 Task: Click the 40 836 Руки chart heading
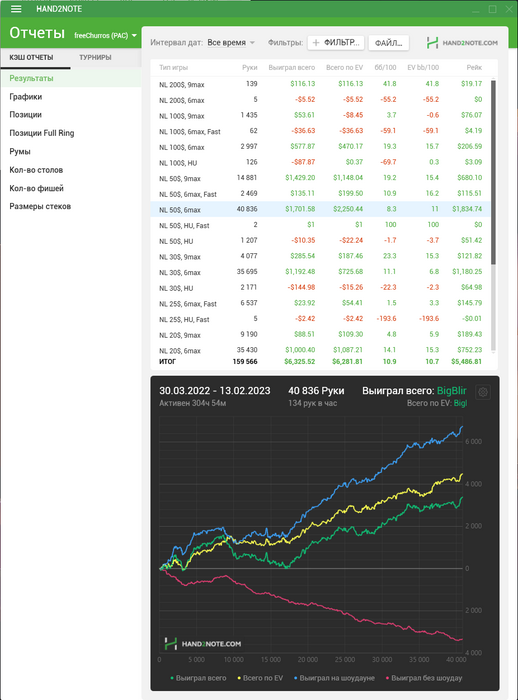[x=316, y=391]
